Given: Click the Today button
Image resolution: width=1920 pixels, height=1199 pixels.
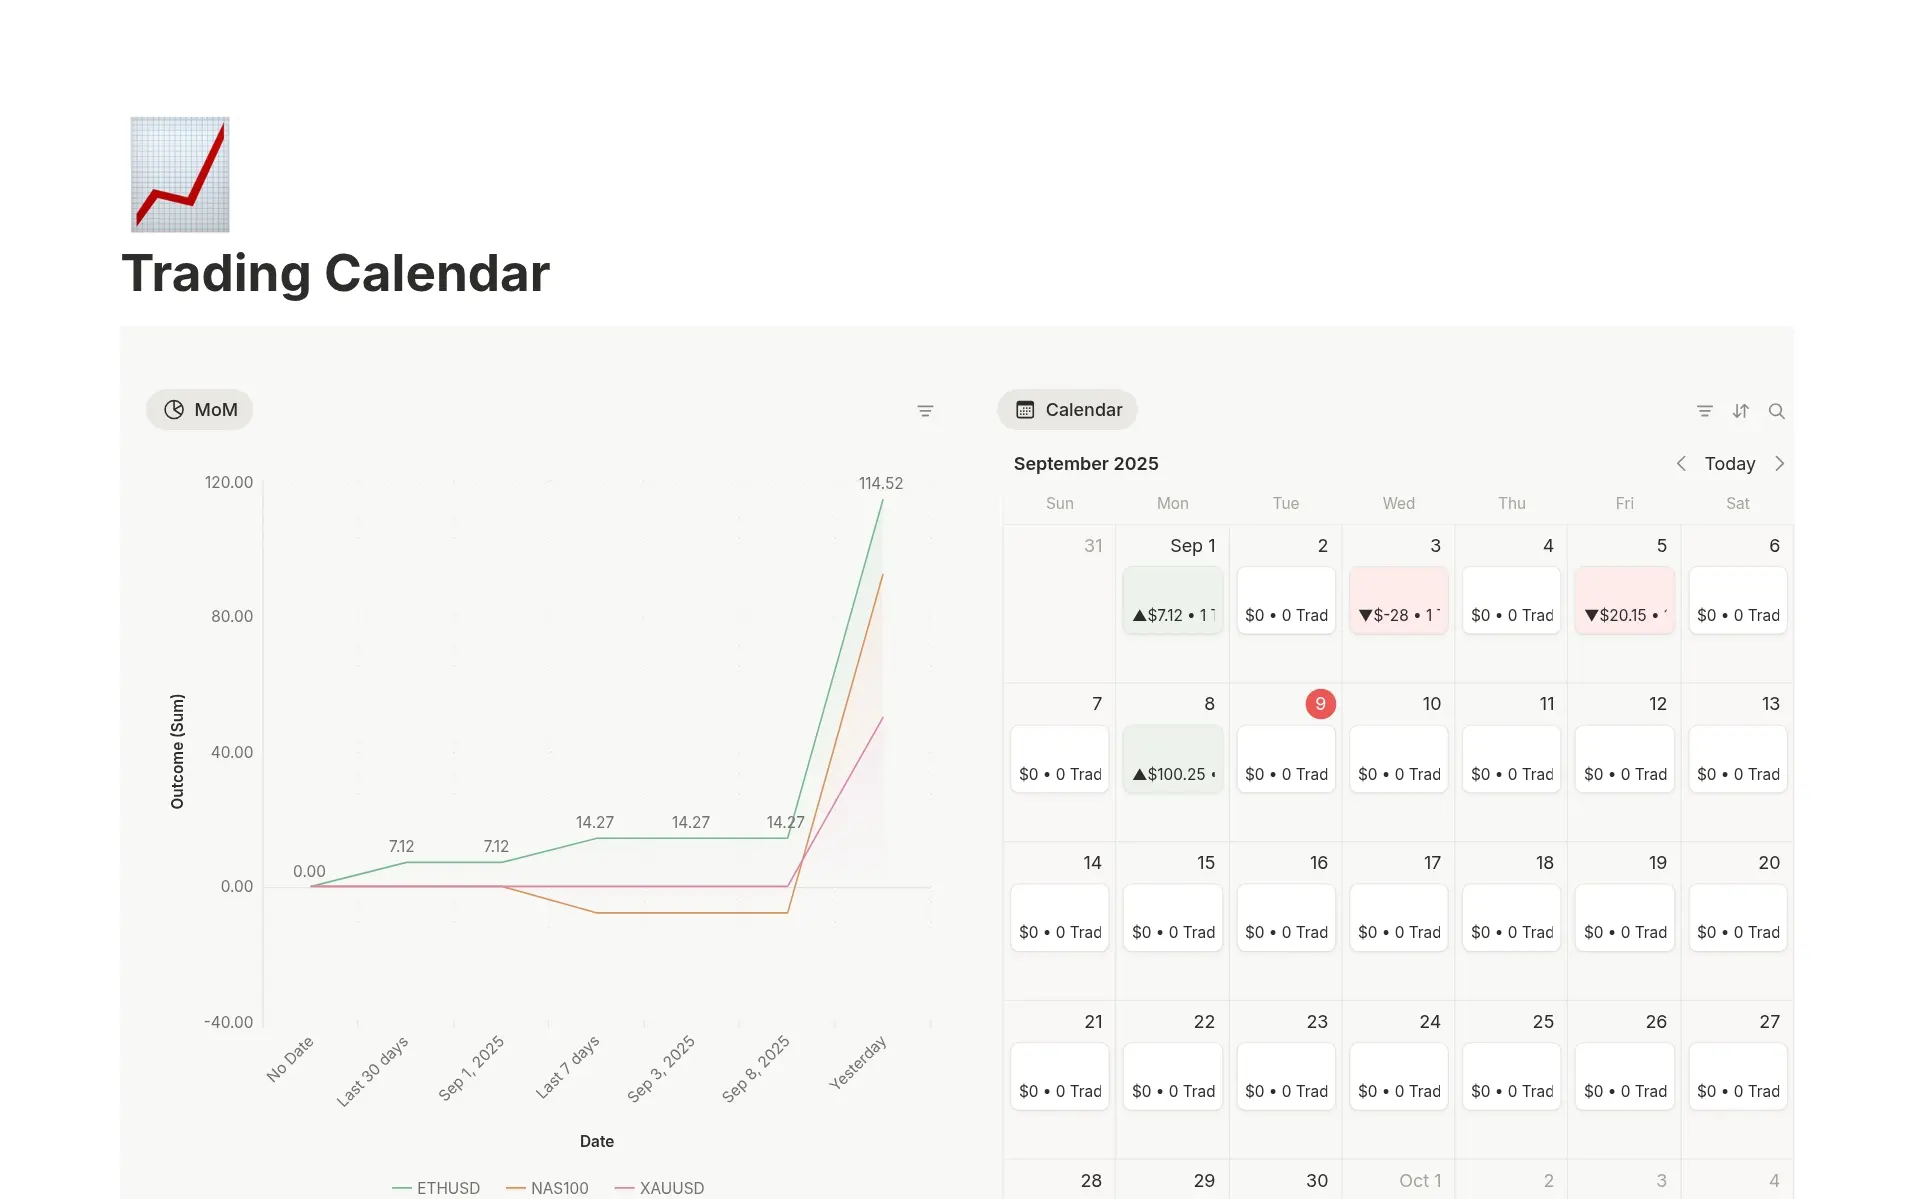Looking at the screenshot, I should point(1730,463).
